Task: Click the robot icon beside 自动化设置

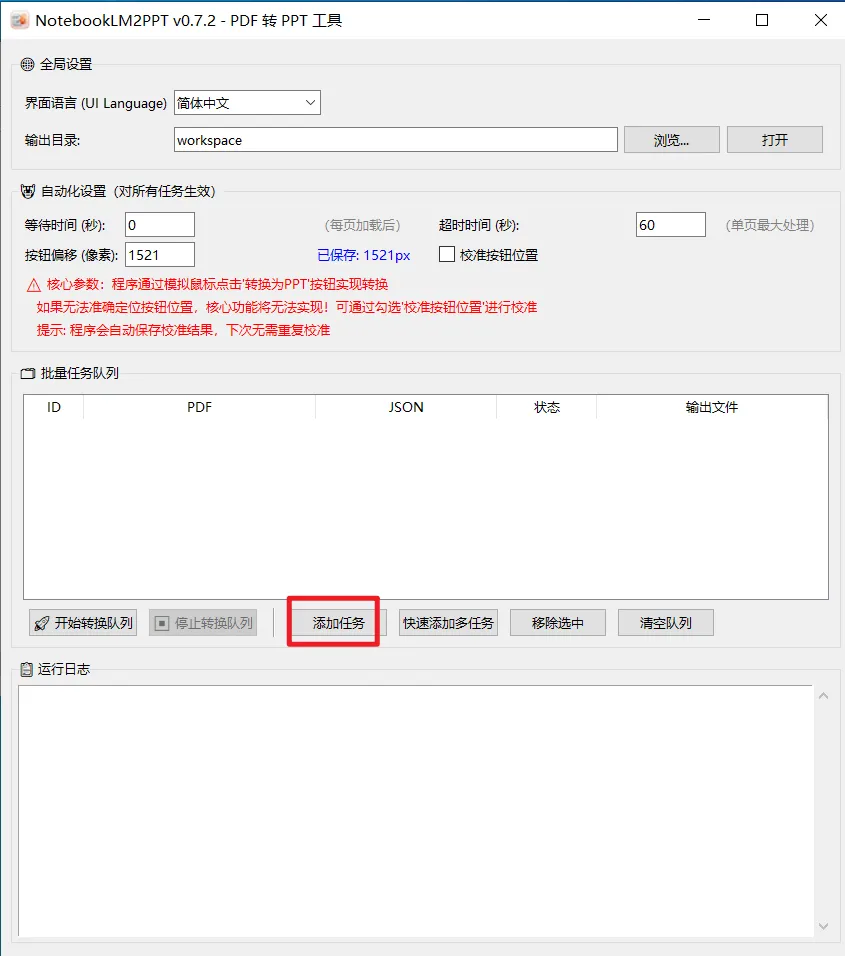Action: pos(28,191)
